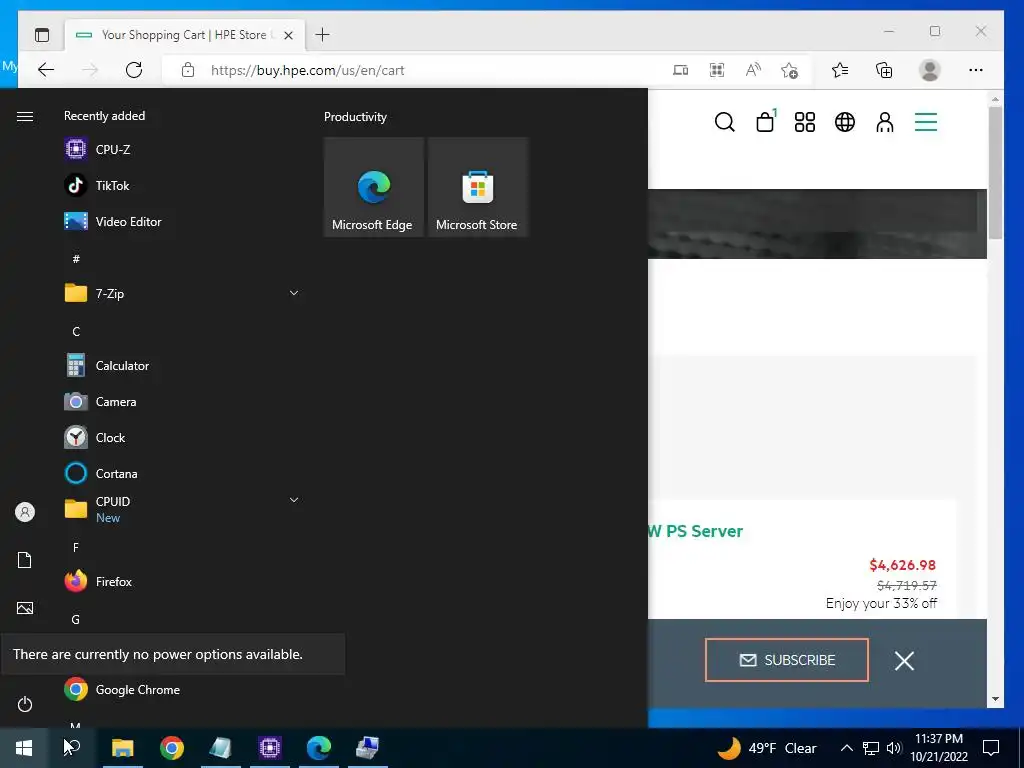Close the Your Shopping Cart tab

[x=289, y=35]
